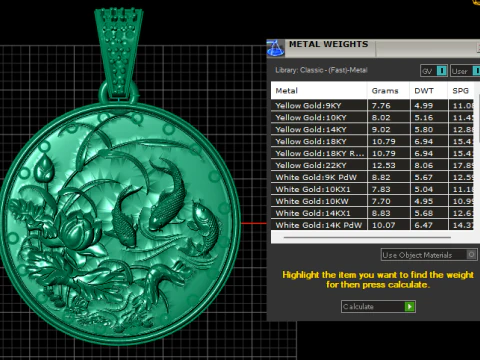Select the White Gold:14K PdW row
The height and width of the screenshot is (360, 480).
coord(372,225)
